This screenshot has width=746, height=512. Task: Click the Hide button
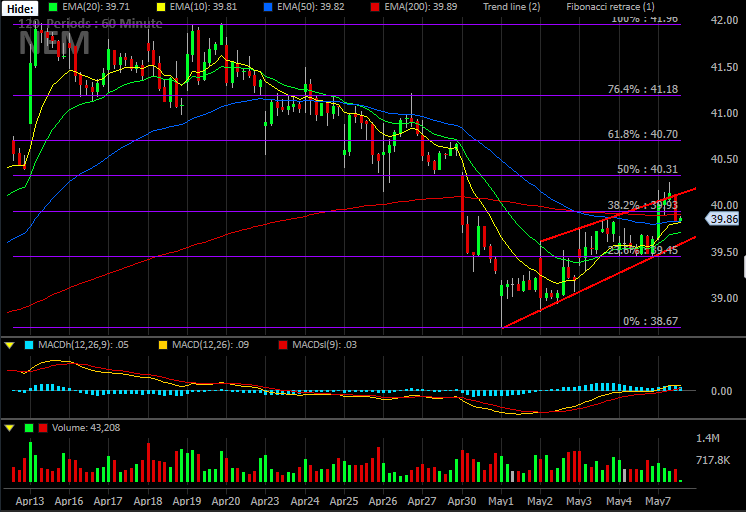tap(20, 9)
